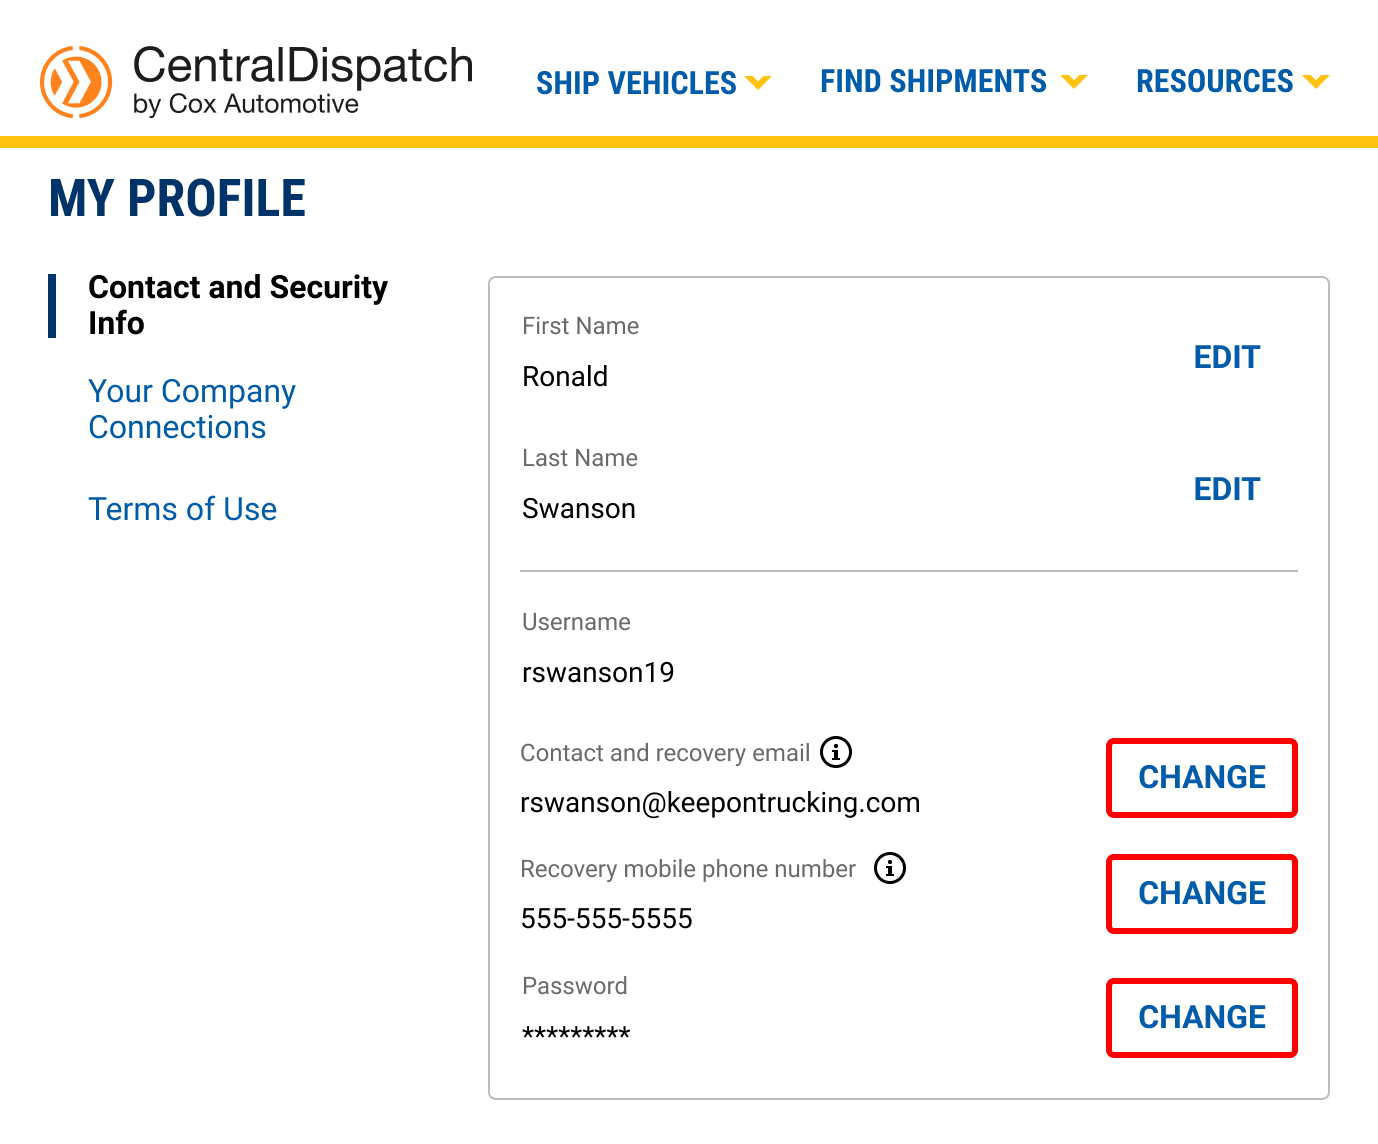Edit the First Name field

point(1226,357)
